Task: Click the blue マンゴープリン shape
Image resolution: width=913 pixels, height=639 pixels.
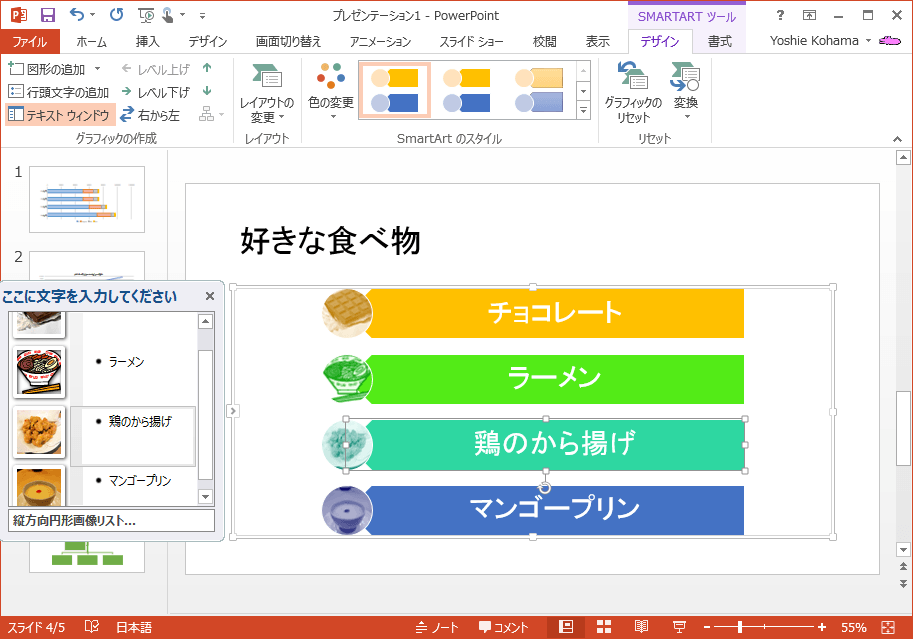Action: click(x=555, y=510)
